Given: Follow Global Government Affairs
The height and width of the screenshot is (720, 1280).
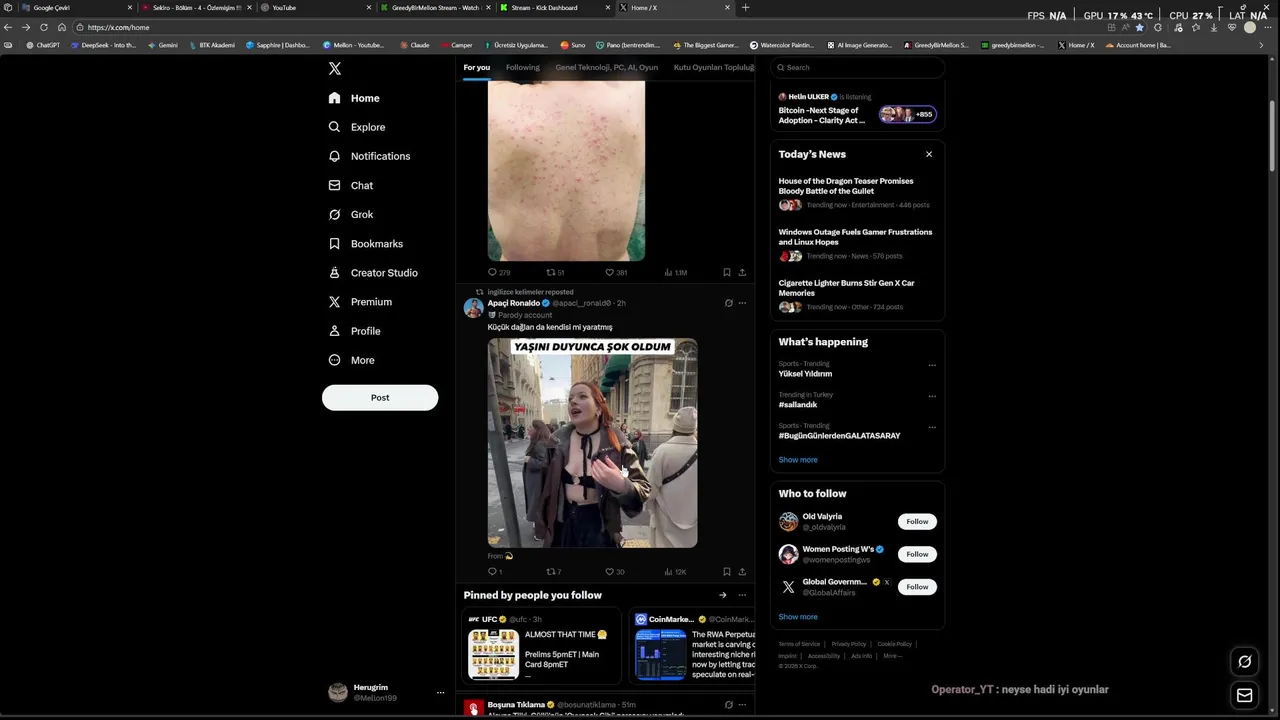Looking at the screenshot, I should pyautogui.click(x=917, y=587).
